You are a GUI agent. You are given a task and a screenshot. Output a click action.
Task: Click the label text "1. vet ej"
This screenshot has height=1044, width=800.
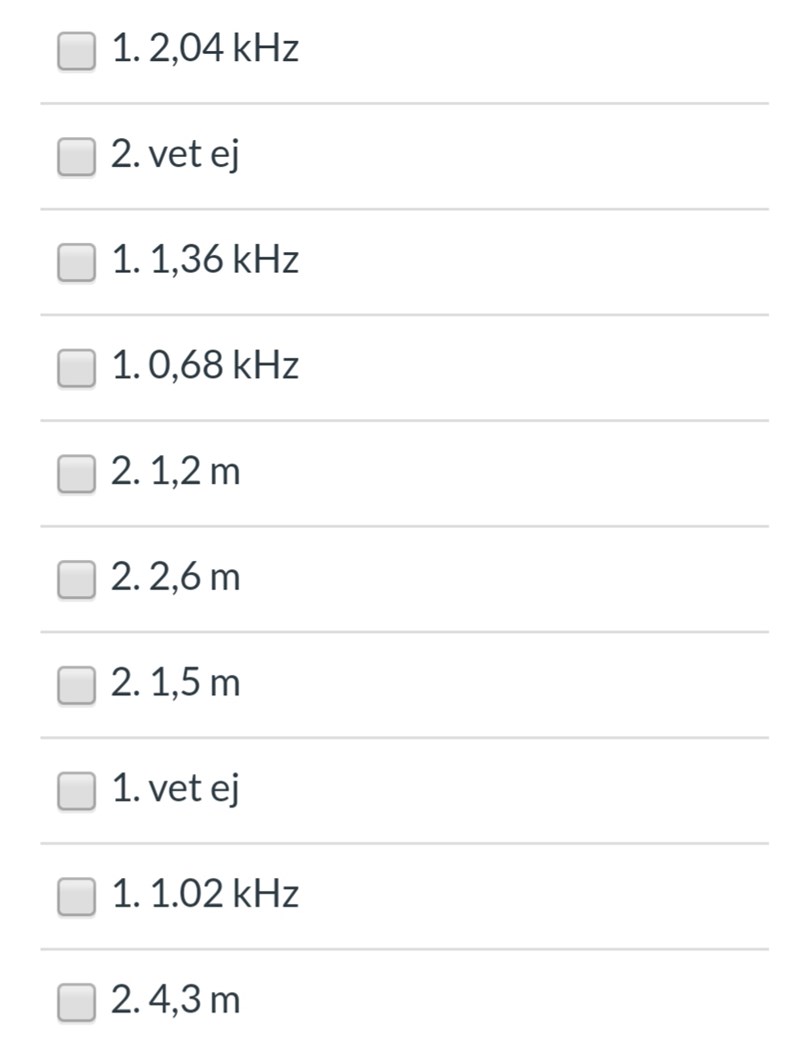(175, 790)
